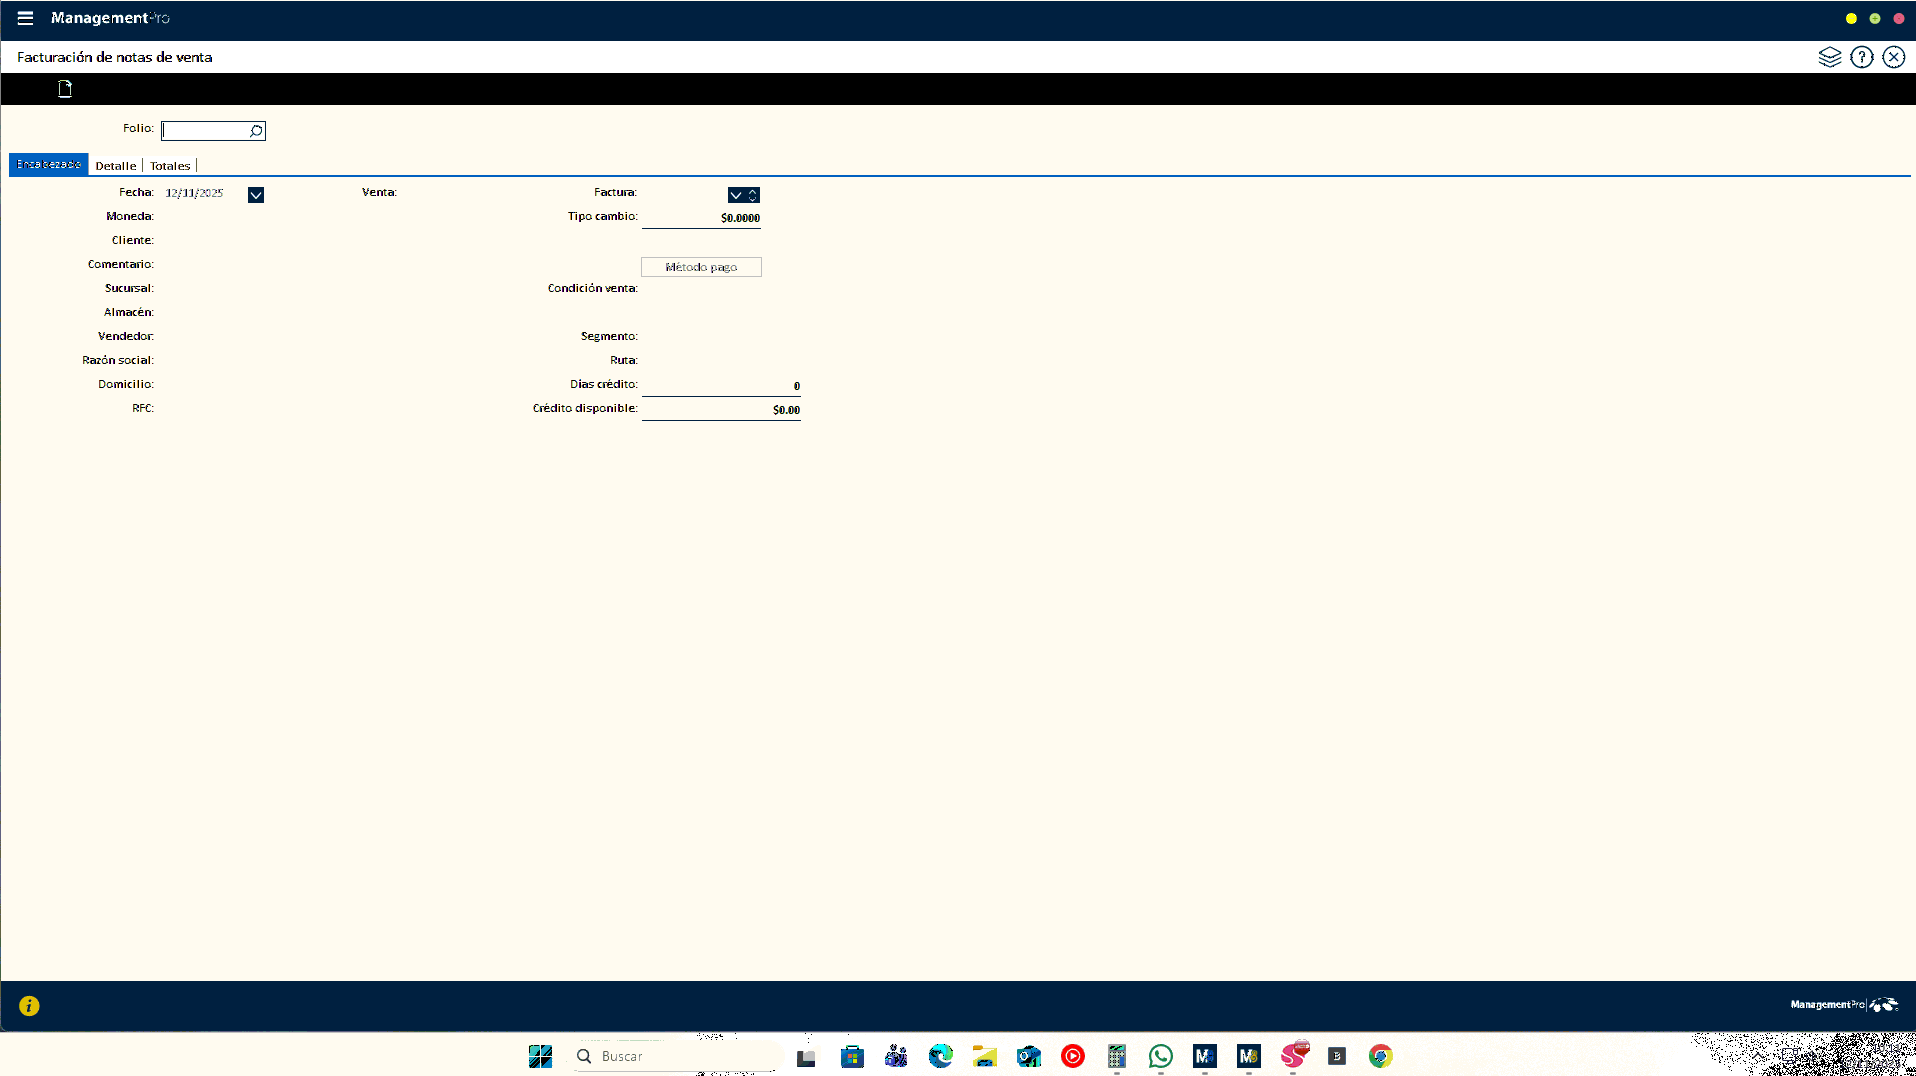Screen dimensions: 1916x1076
Task: Click the Factura spinner arrows
Action: click(753, 195)
